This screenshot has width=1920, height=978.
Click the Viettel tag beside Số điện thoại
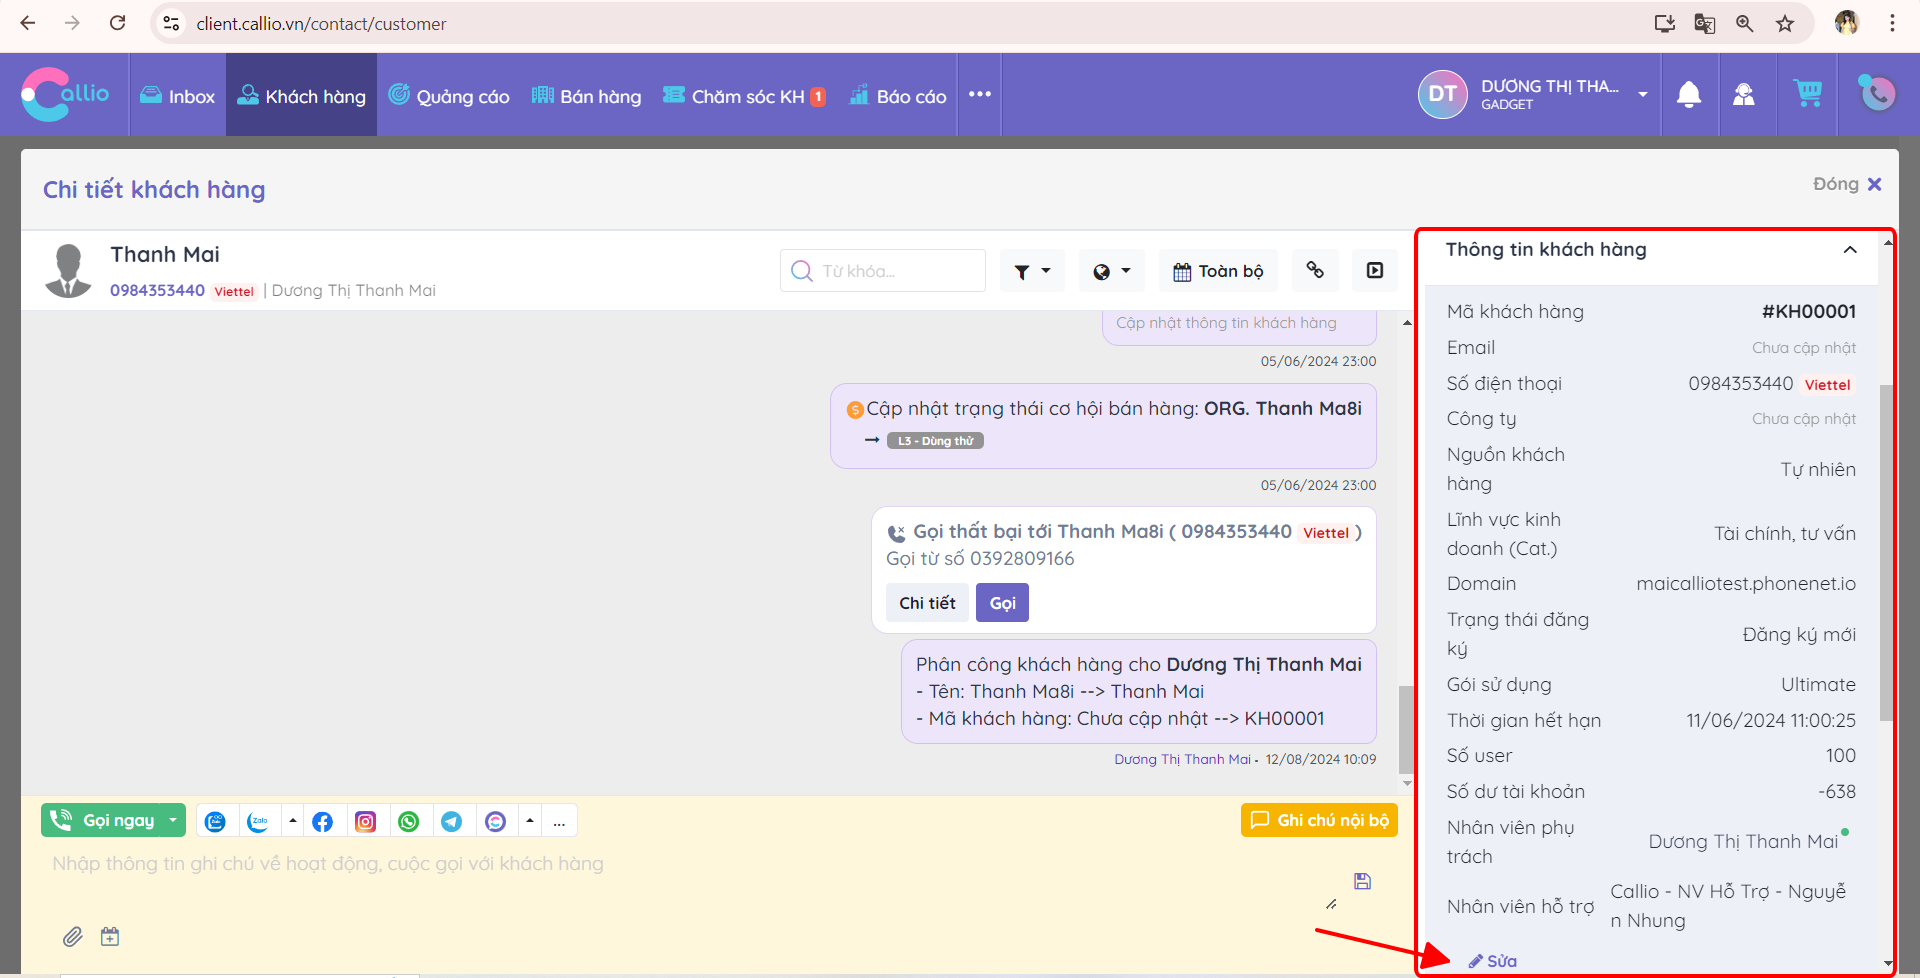[x=1828, y=385]
